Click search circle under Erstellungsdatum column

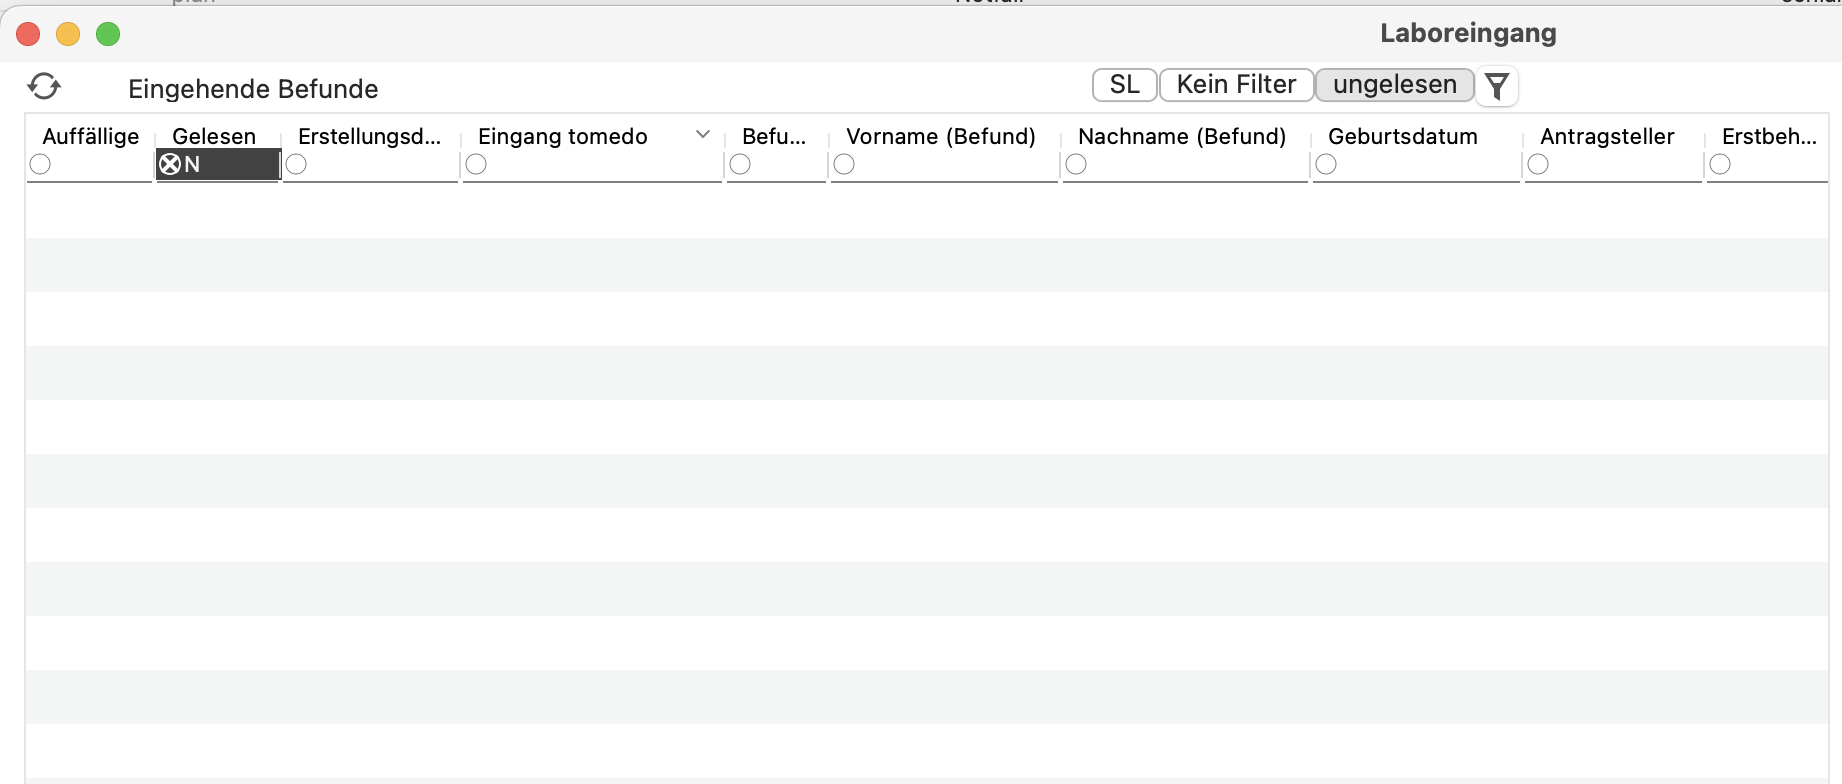[296, 164]
